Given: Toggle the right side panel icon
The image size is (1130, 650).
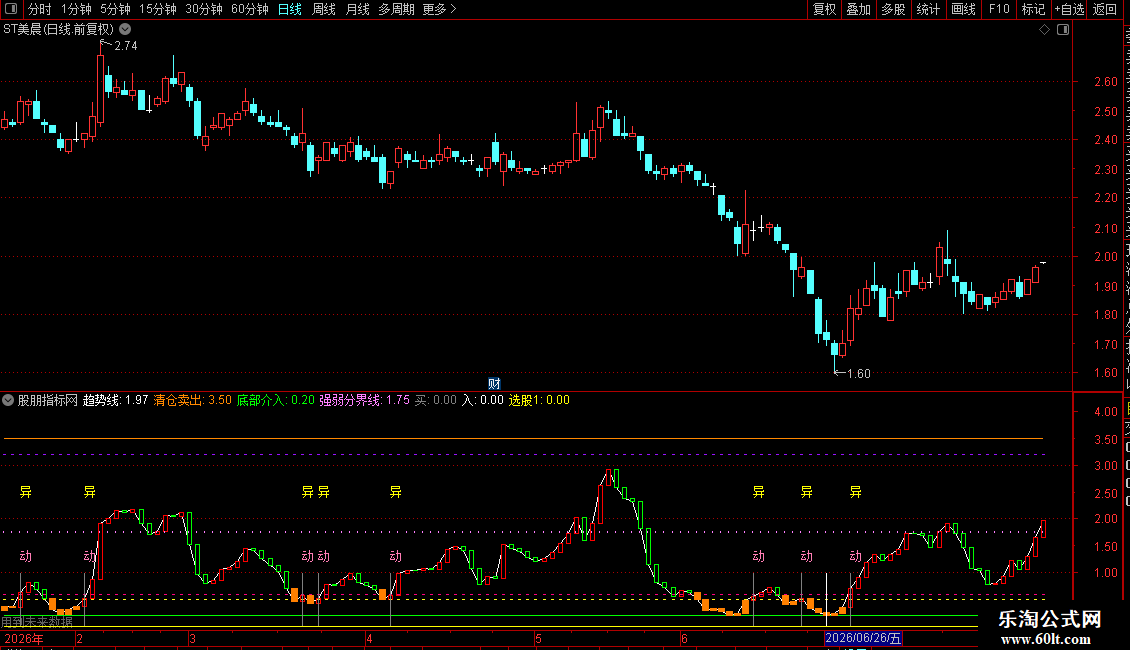Looking at the screenshot, I should (1063, 30).
